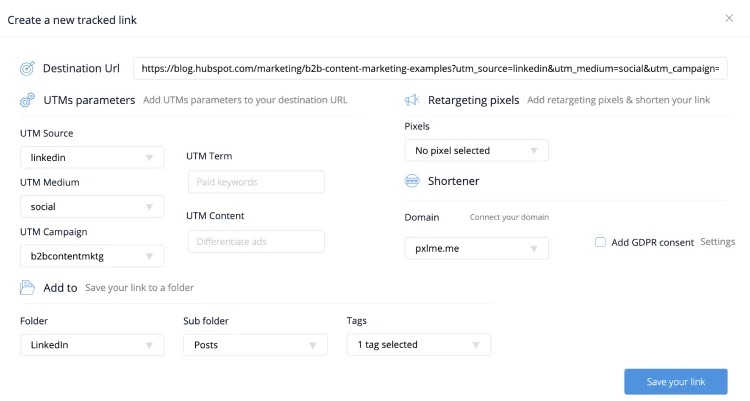750x401 pixels.
Task: Click into the UTM Term field
Action: click(256, 182)
